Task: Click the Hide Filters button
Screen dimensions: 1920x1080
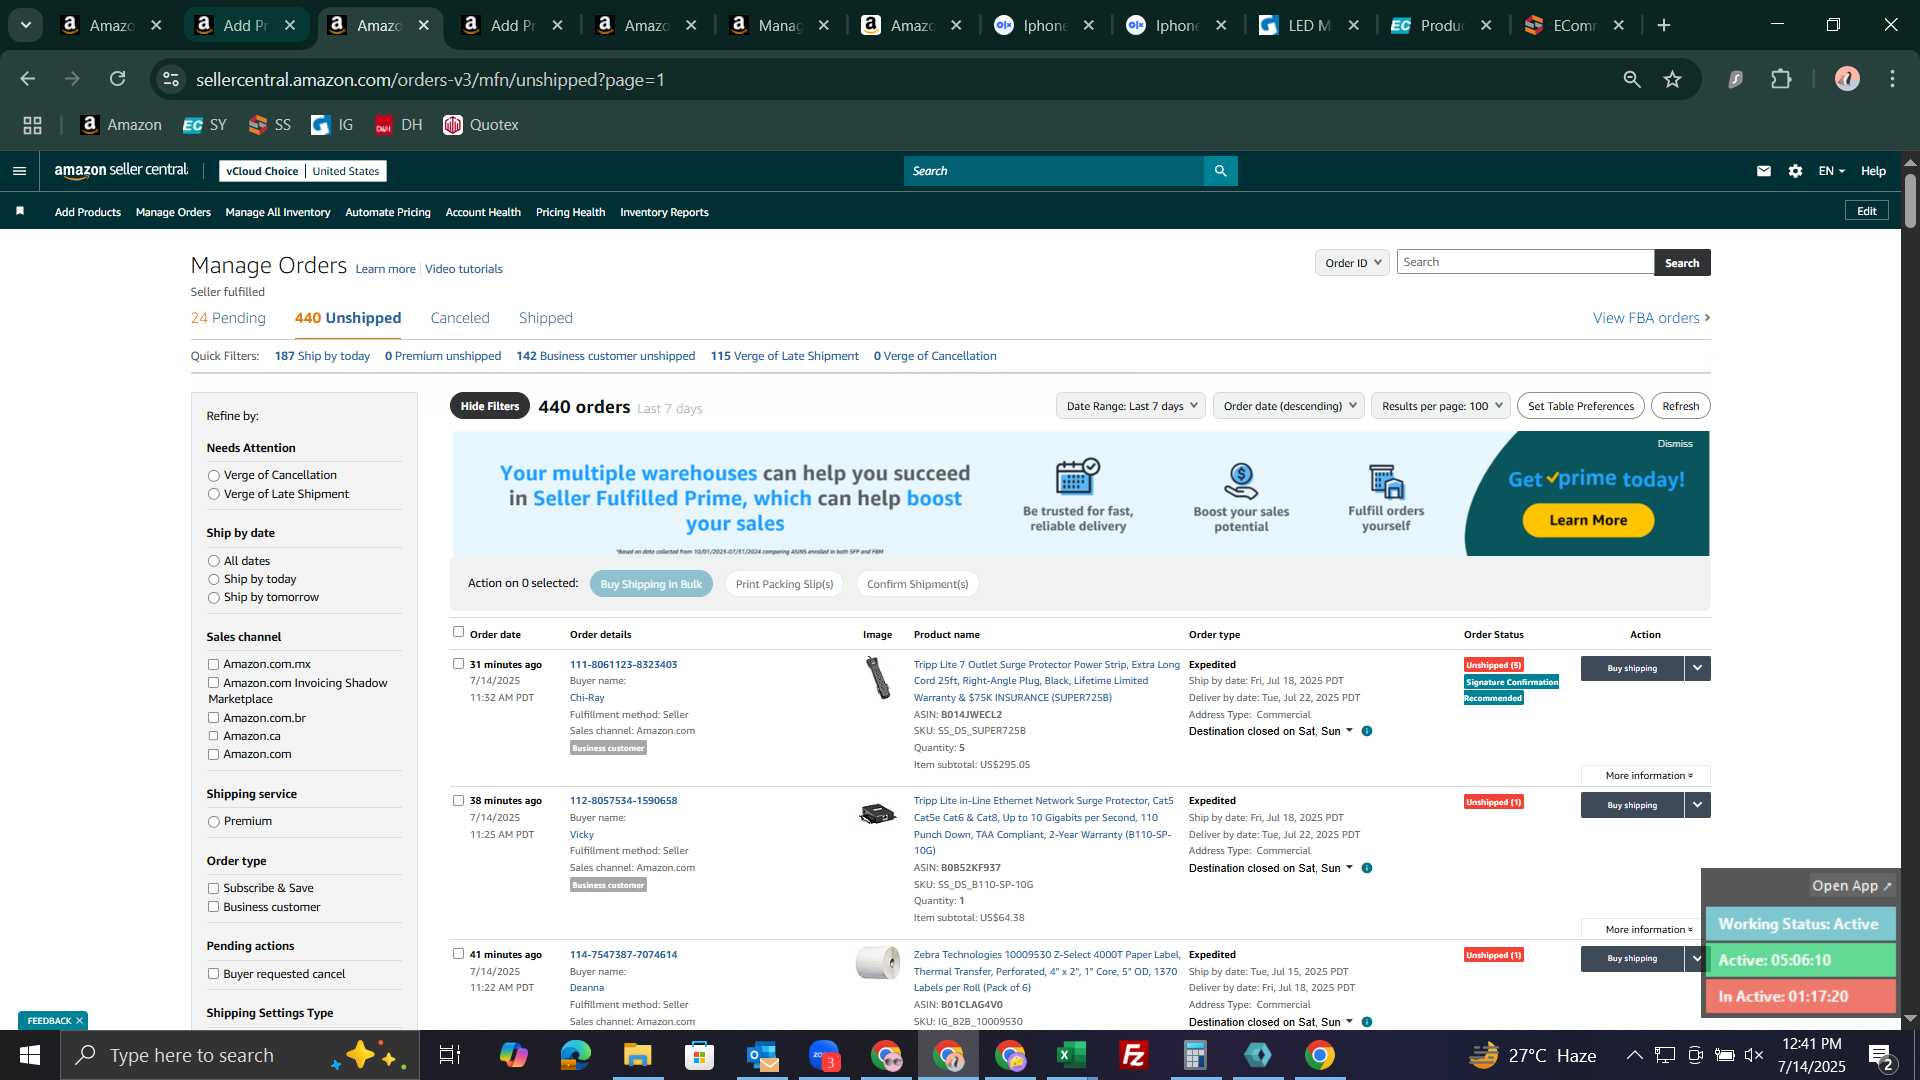Action: click(x=490, y=406)
